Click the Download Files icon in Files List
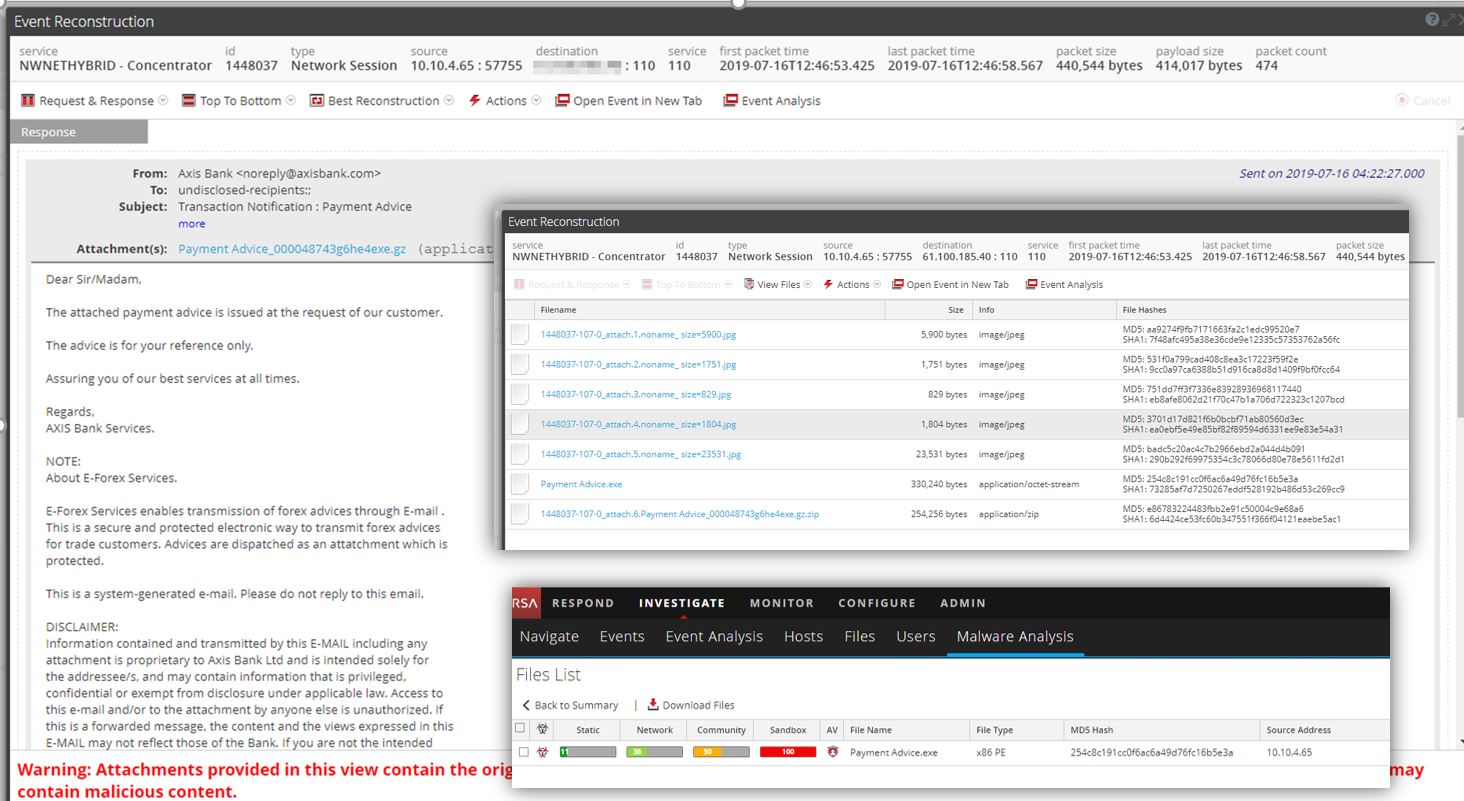1464x801 pixels. coord(654,705)
